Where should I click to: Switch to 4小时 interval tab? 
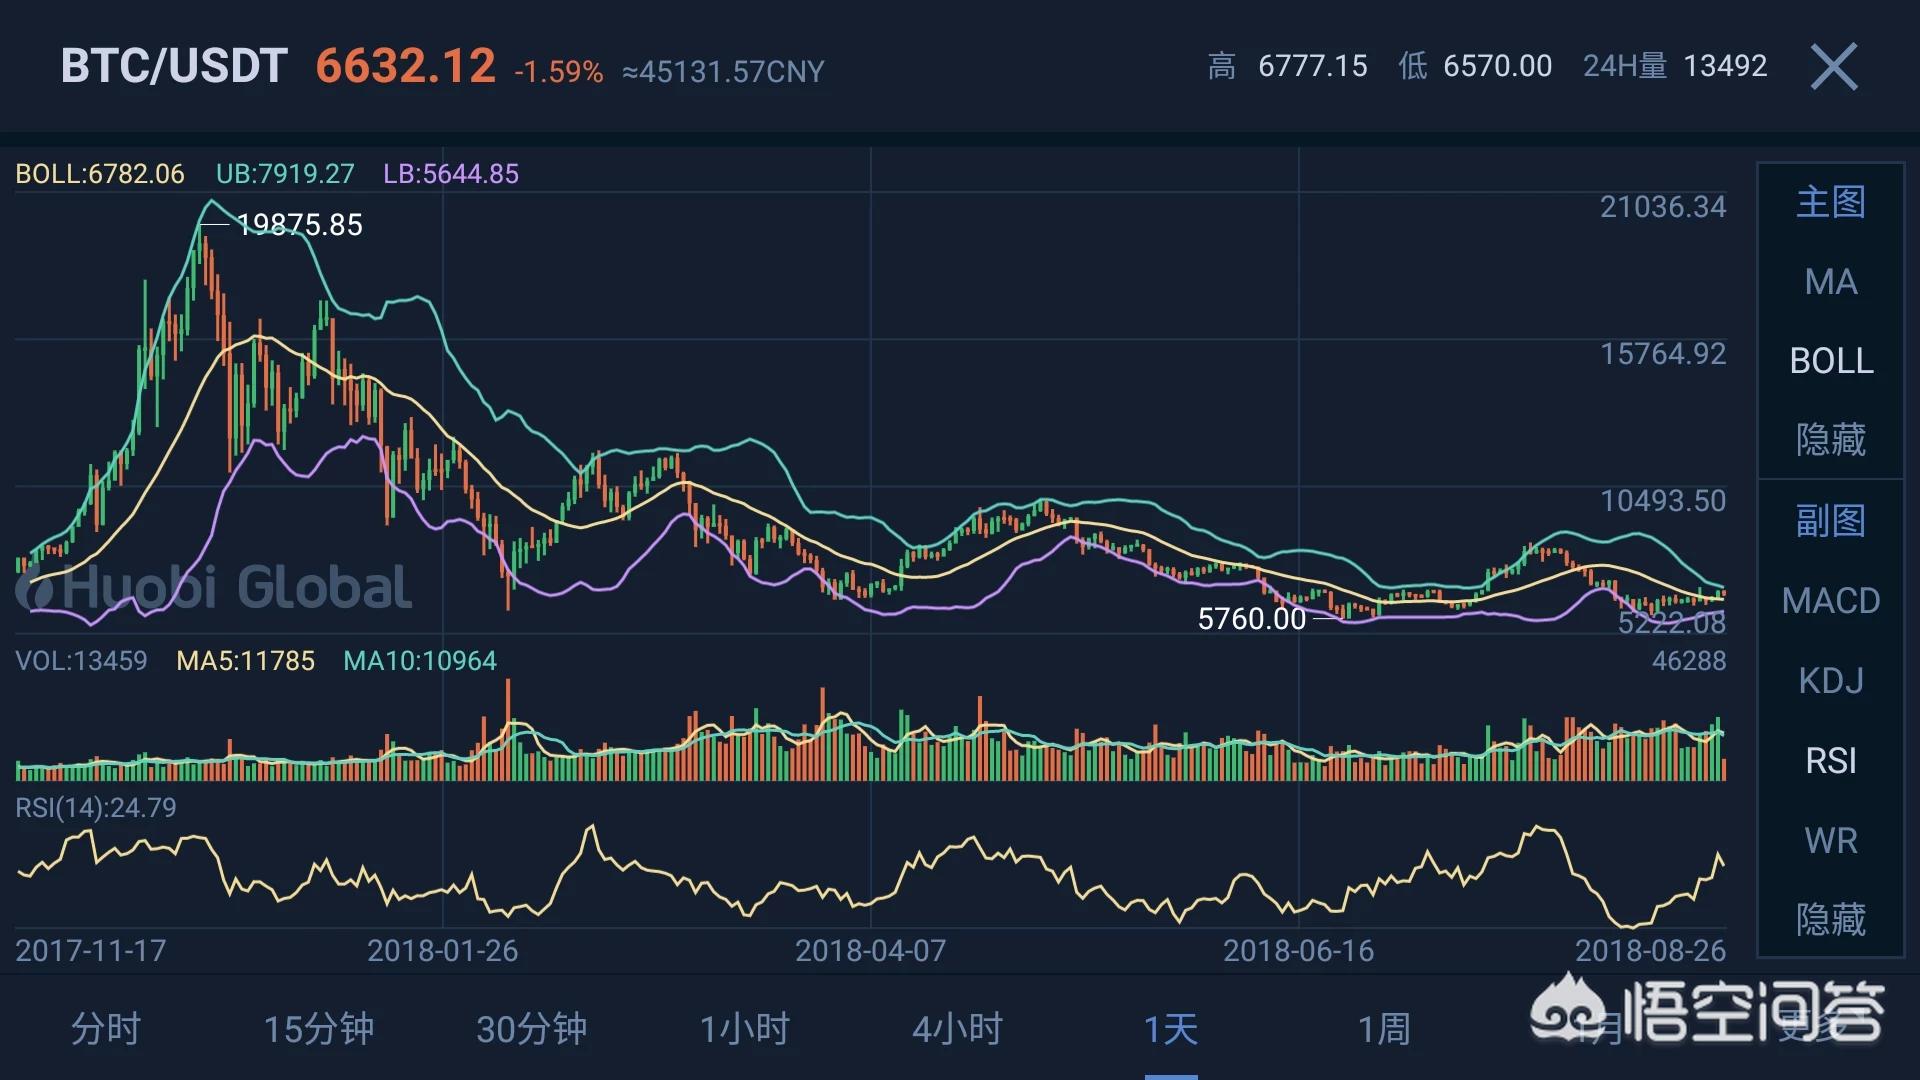coord(957,1029)
